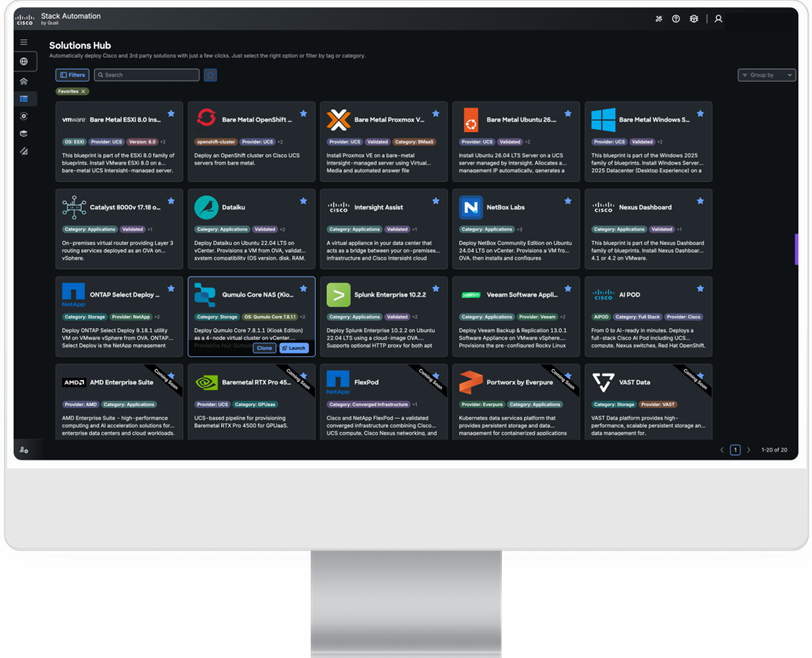The height and width of the screenshot is (658, 812).
Task: Toggle favorite star on the Bare Metal Ubuntu card
Action: coord(568,113)
